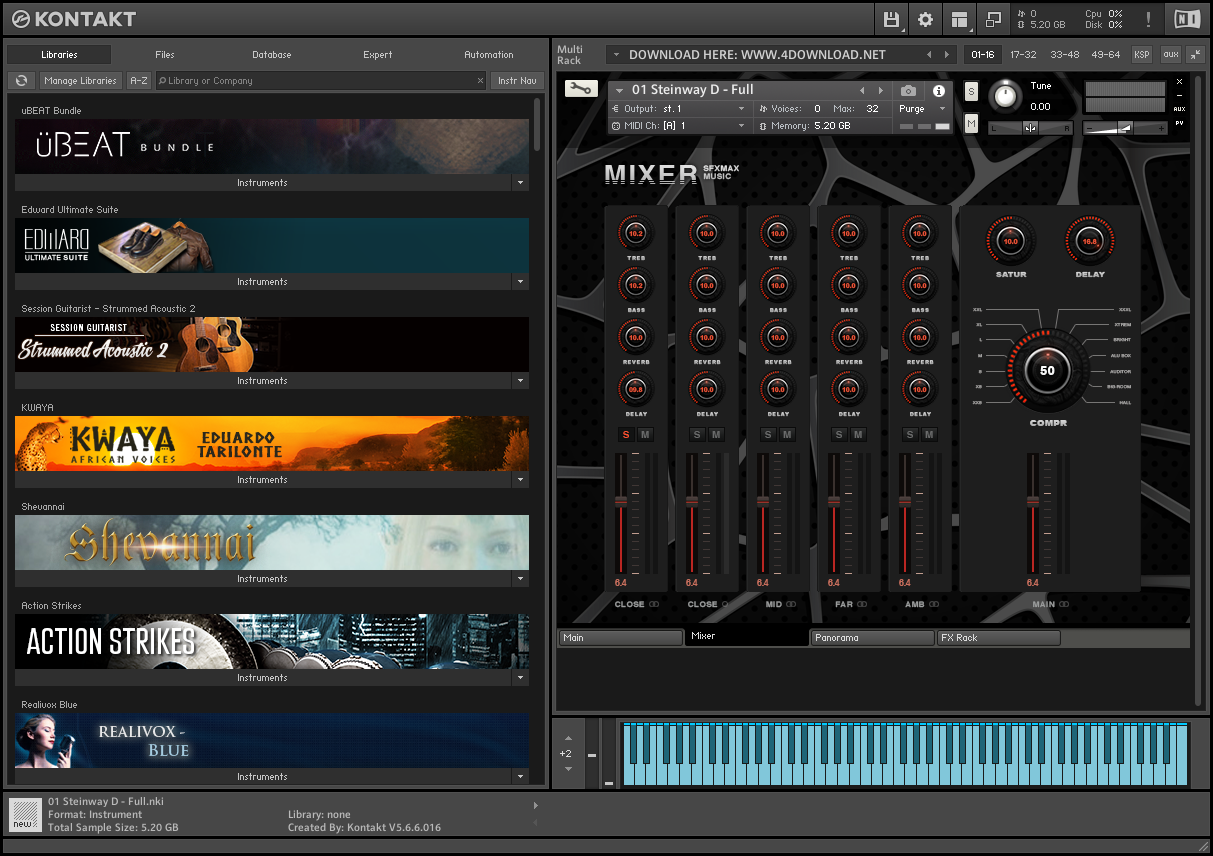Click the instrument pan L-R slider
The image size is (1213, 856).
click(1030, 127)
